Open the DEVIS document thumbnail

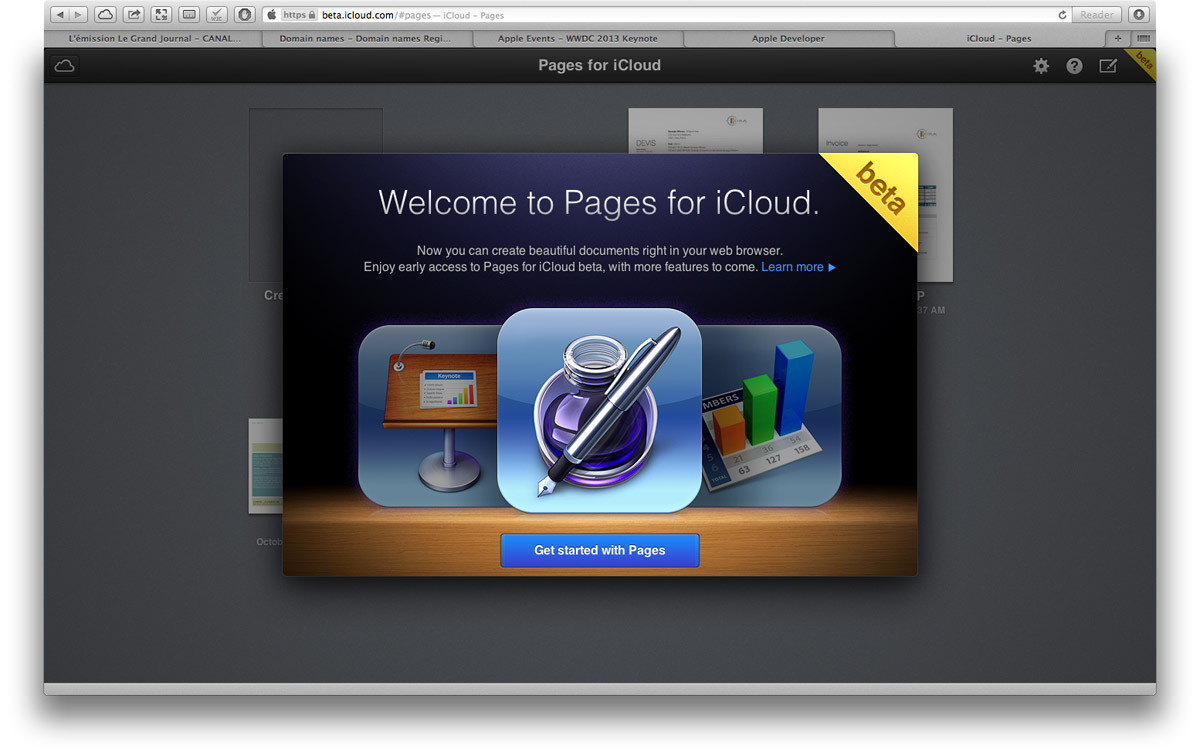695,130
